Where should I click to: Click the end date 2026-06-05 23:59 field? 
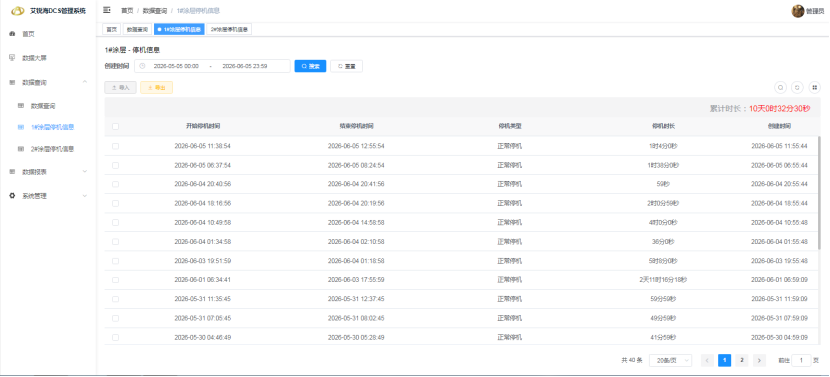click(x=245, y=66)
